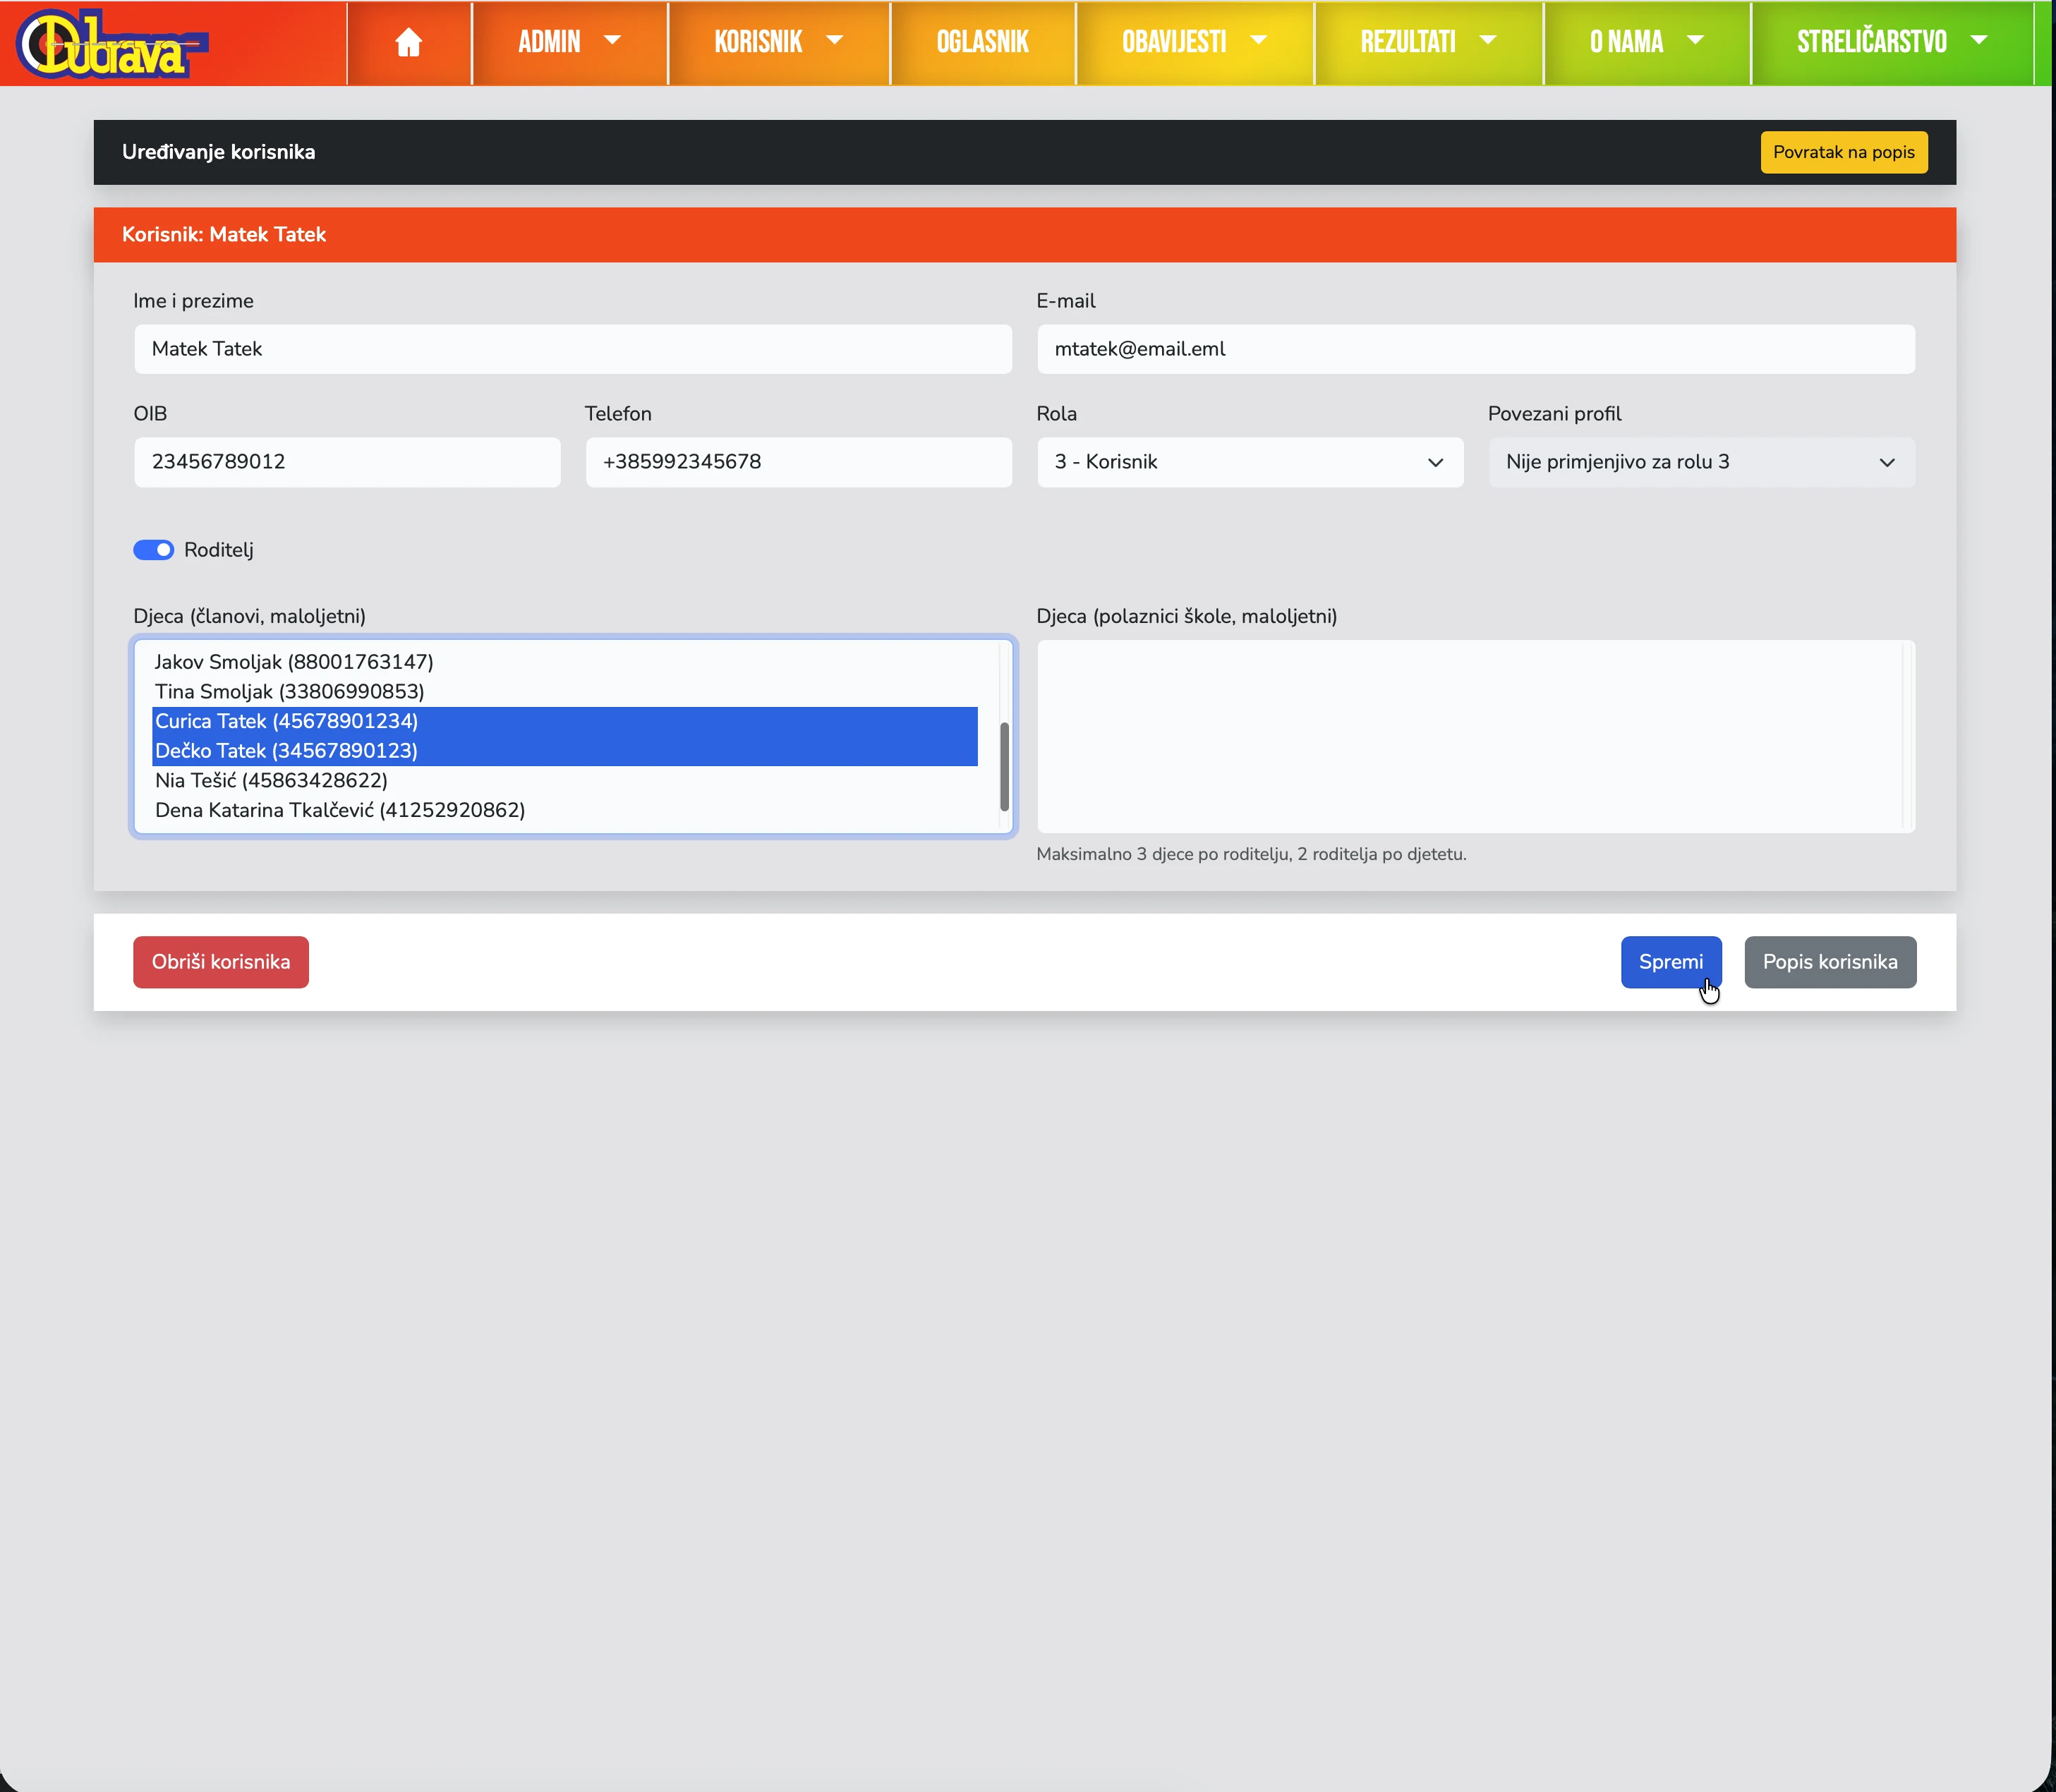The width and height of the screenshot is (2056, 1792).
Task: Open the REZULTATI dropdown caret
Action: point(1488,40)
